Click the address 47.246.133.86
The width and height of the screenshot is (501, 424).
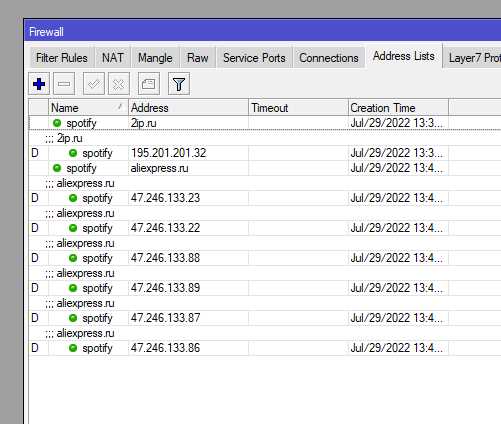pos(165,348)
